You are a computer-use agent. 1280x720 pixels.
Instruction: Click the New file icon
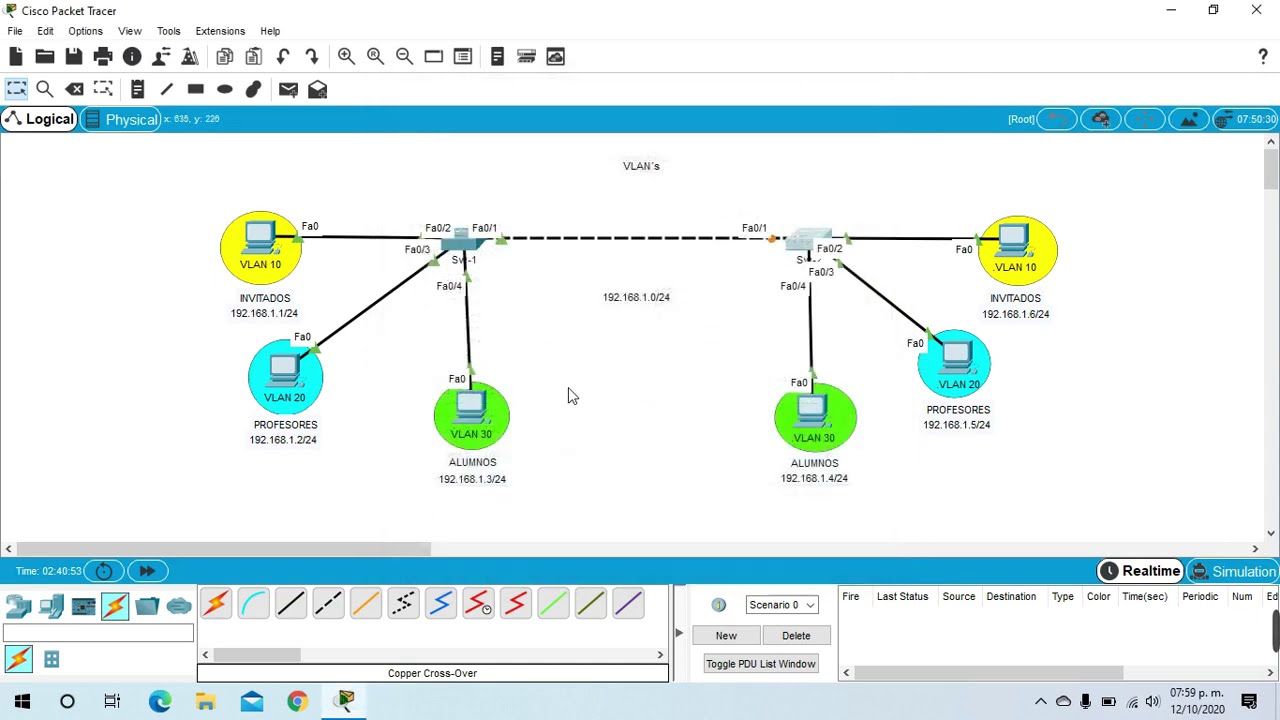pyautogui.click(x=16, y=57)
